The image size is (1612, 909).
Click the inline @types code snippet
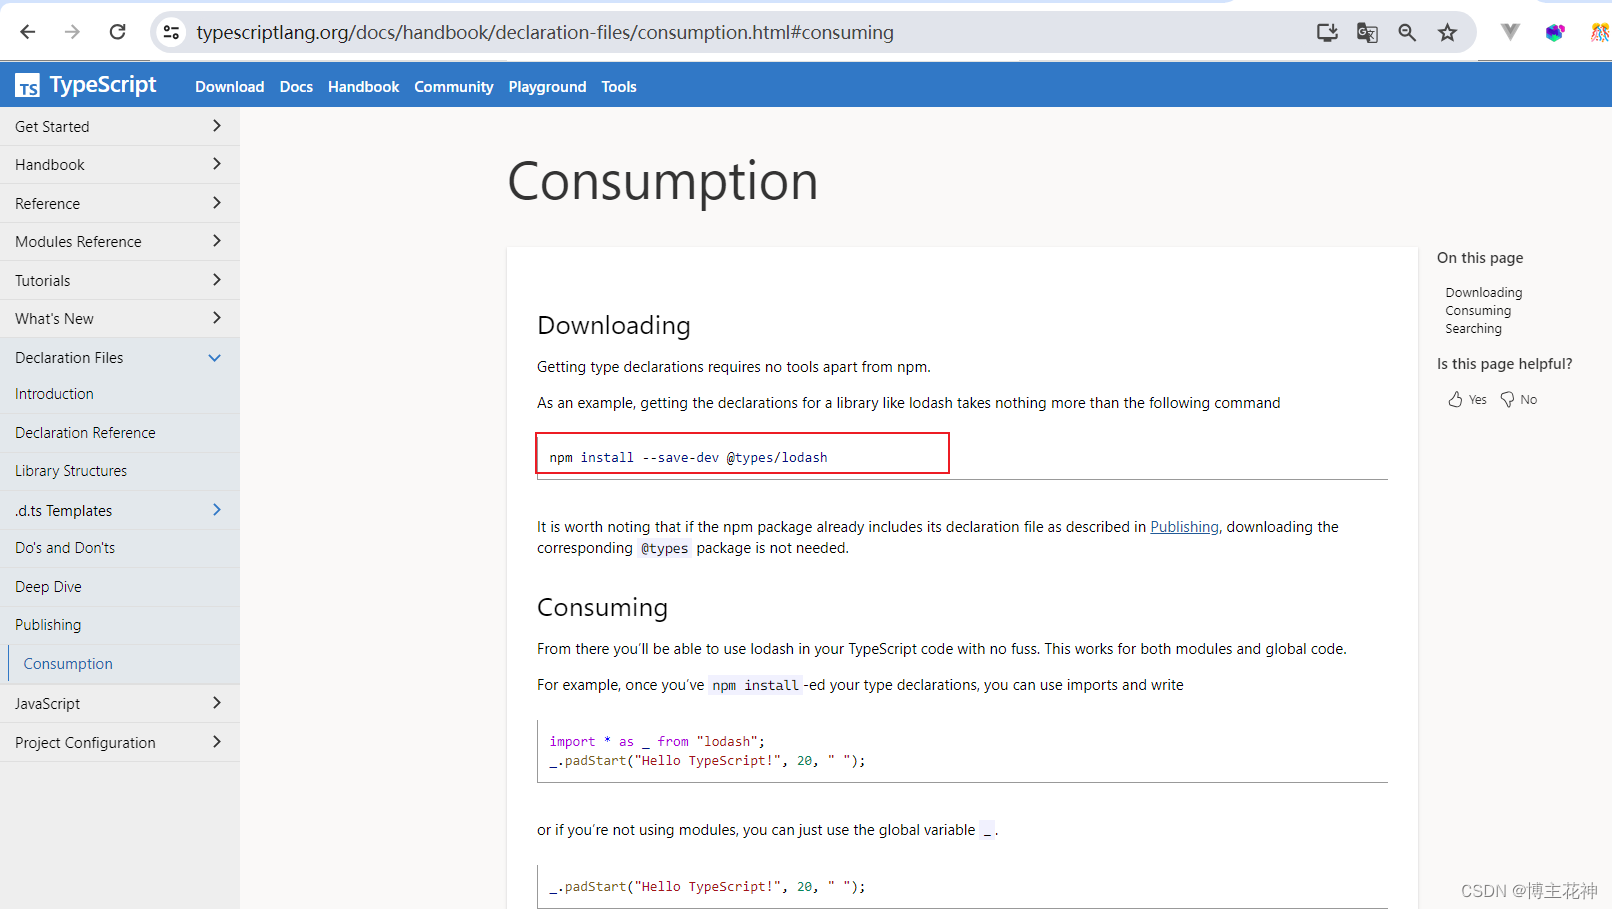point(664,548)
